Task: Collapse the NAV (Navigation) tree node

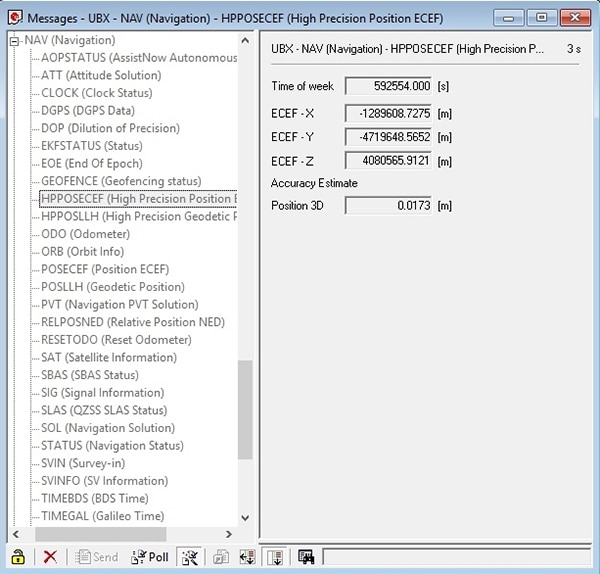Action: (x=14, y=40)
